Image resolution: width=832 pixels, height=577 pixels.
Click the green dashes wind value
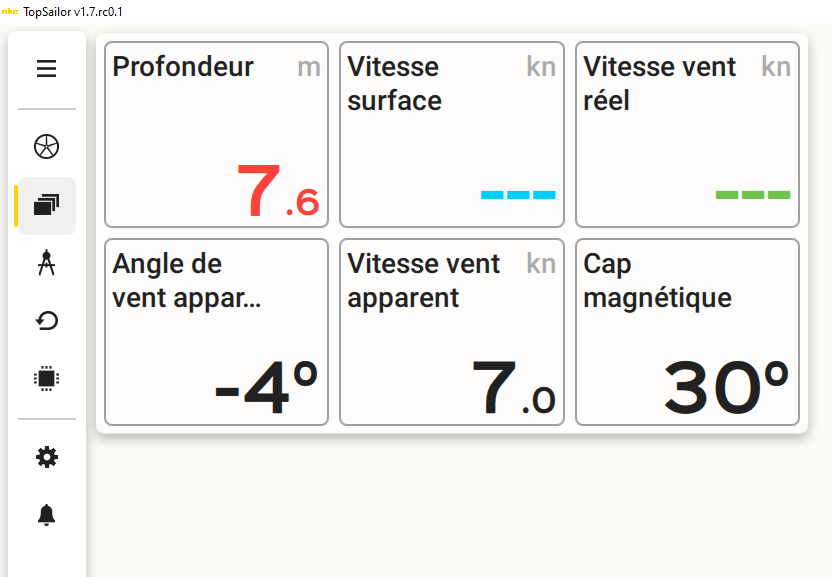753,195
